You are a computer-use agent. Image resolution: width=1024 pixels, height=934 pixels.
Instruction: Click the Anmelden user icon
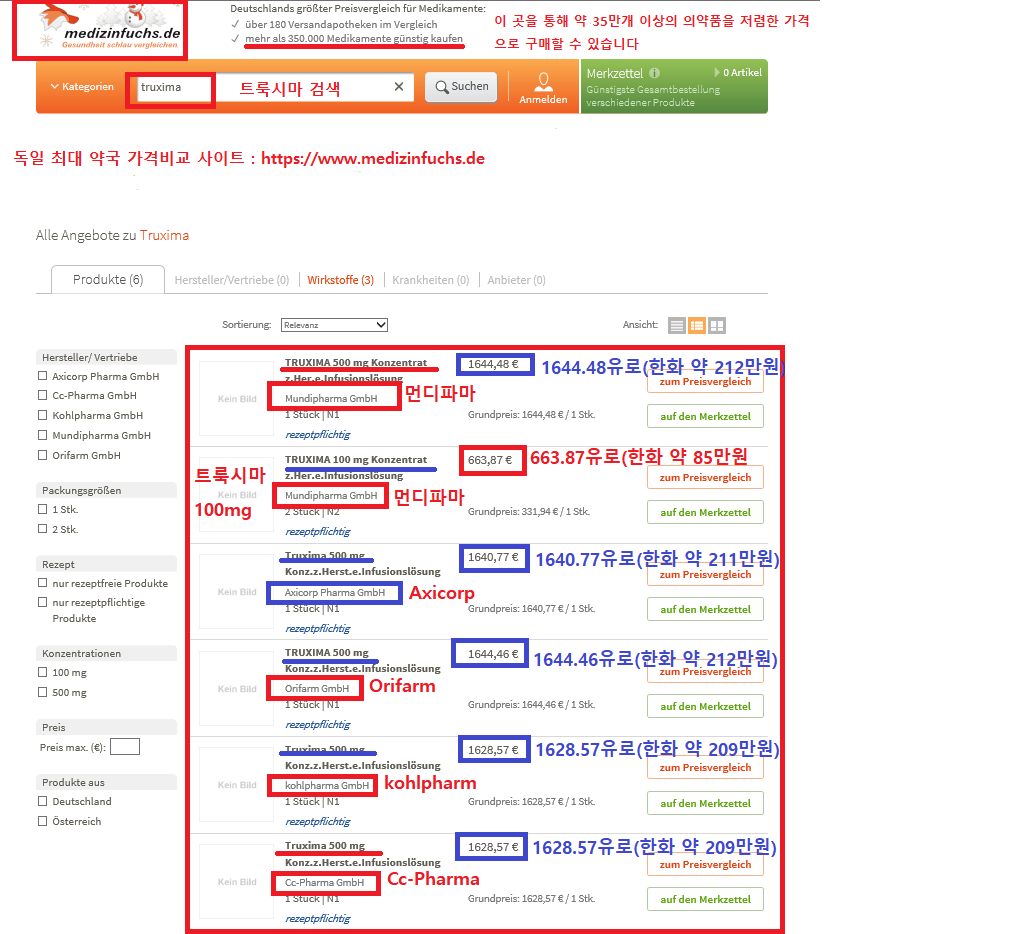point(543,80)
